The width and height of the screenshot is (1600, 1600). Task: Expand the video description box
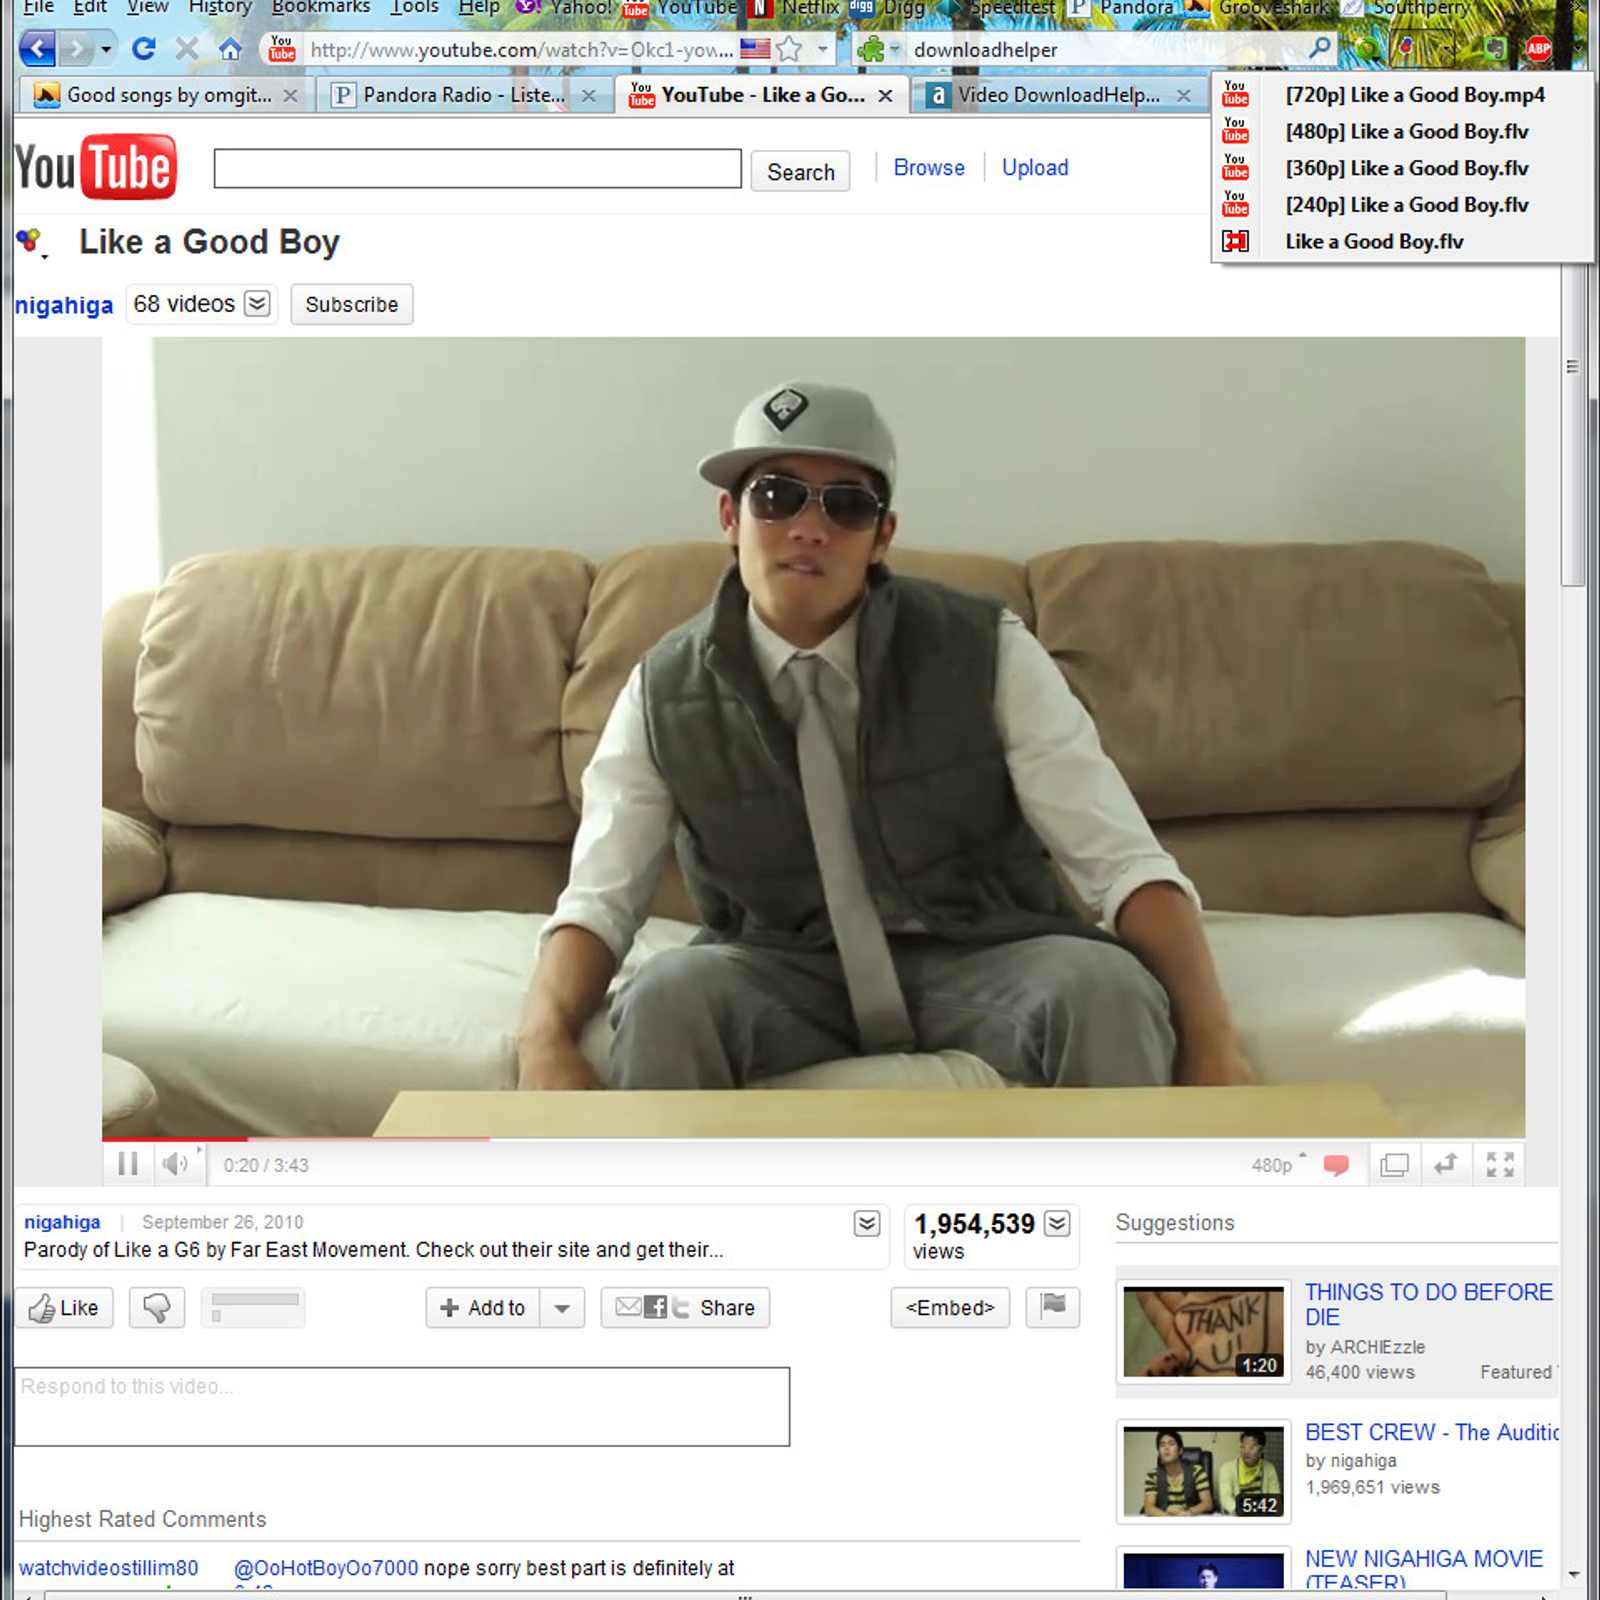[866, 1223]
